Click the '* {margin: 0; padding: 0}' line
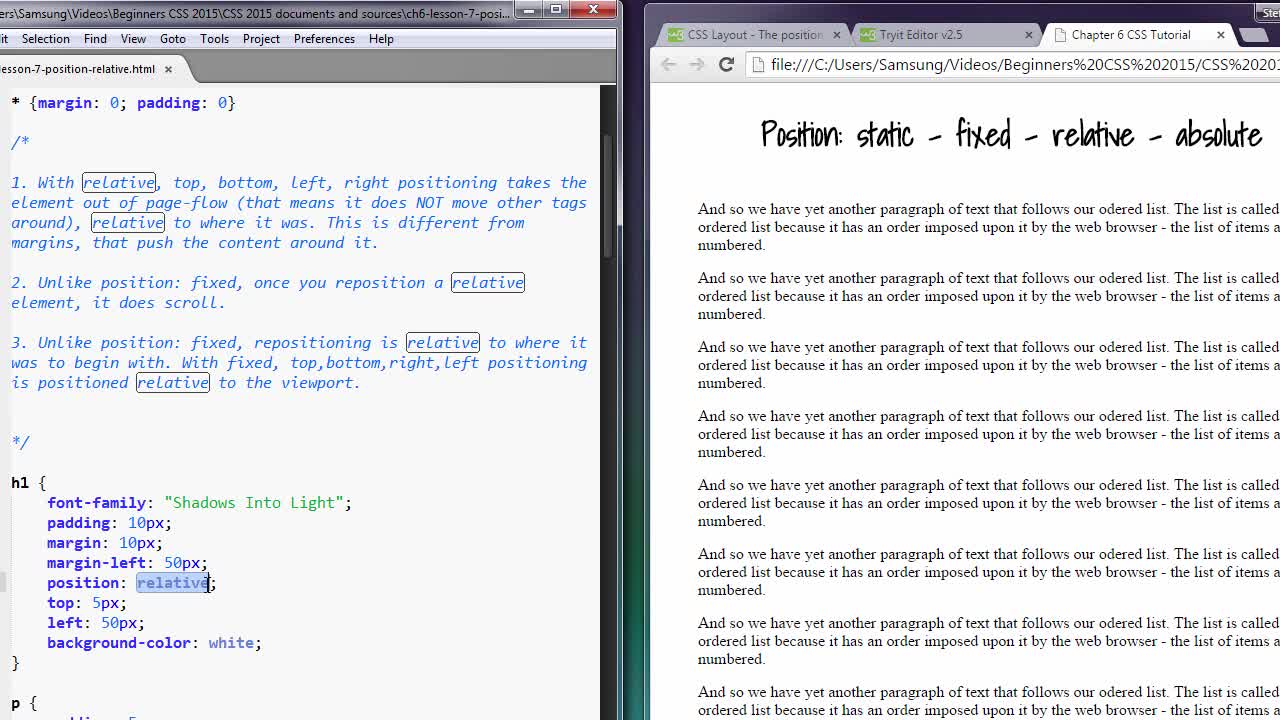This screenshot has width=1280, height=720. pos(123,103)
